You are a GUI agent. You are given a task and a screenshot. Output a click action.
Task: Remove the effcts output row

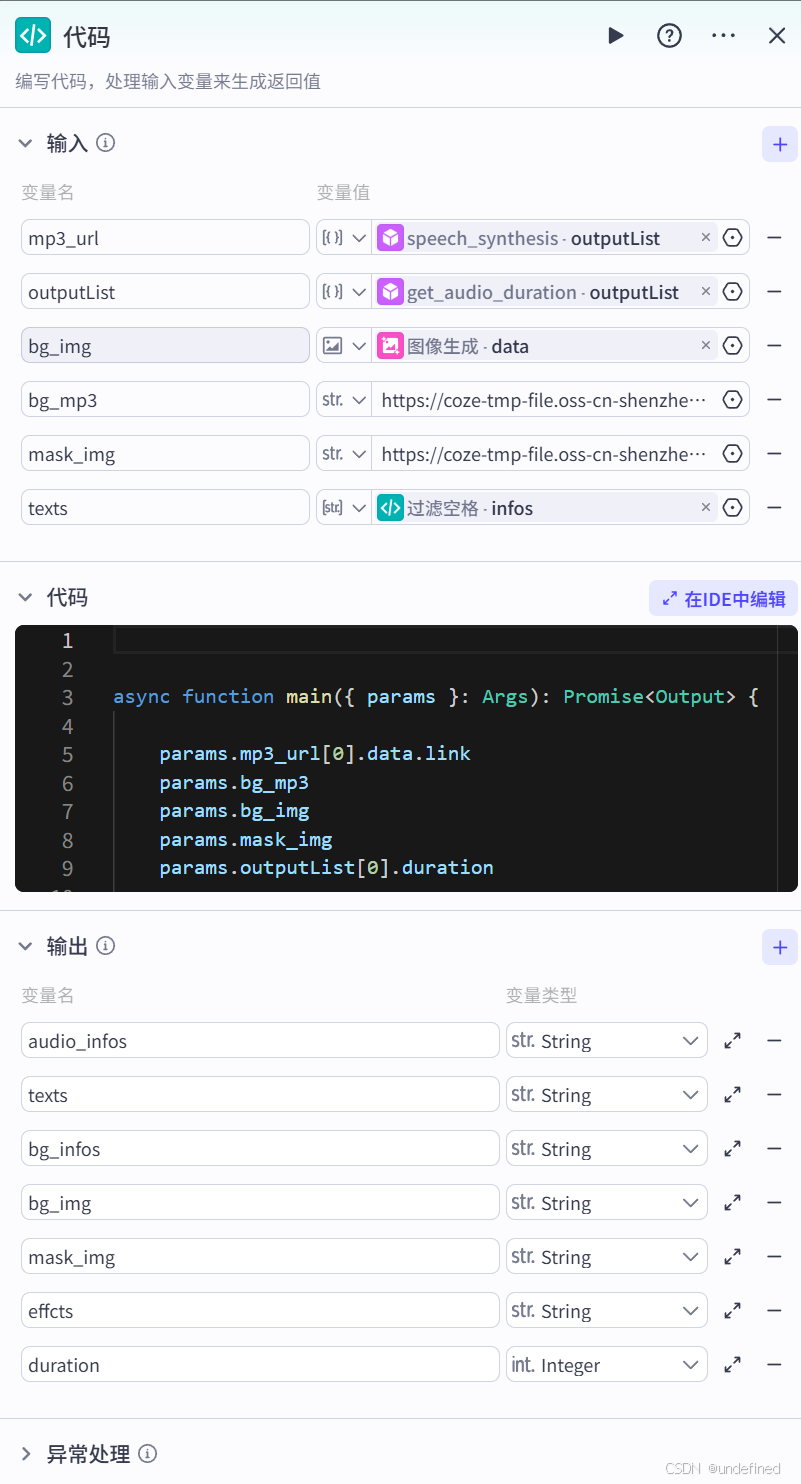(774, 1310)
